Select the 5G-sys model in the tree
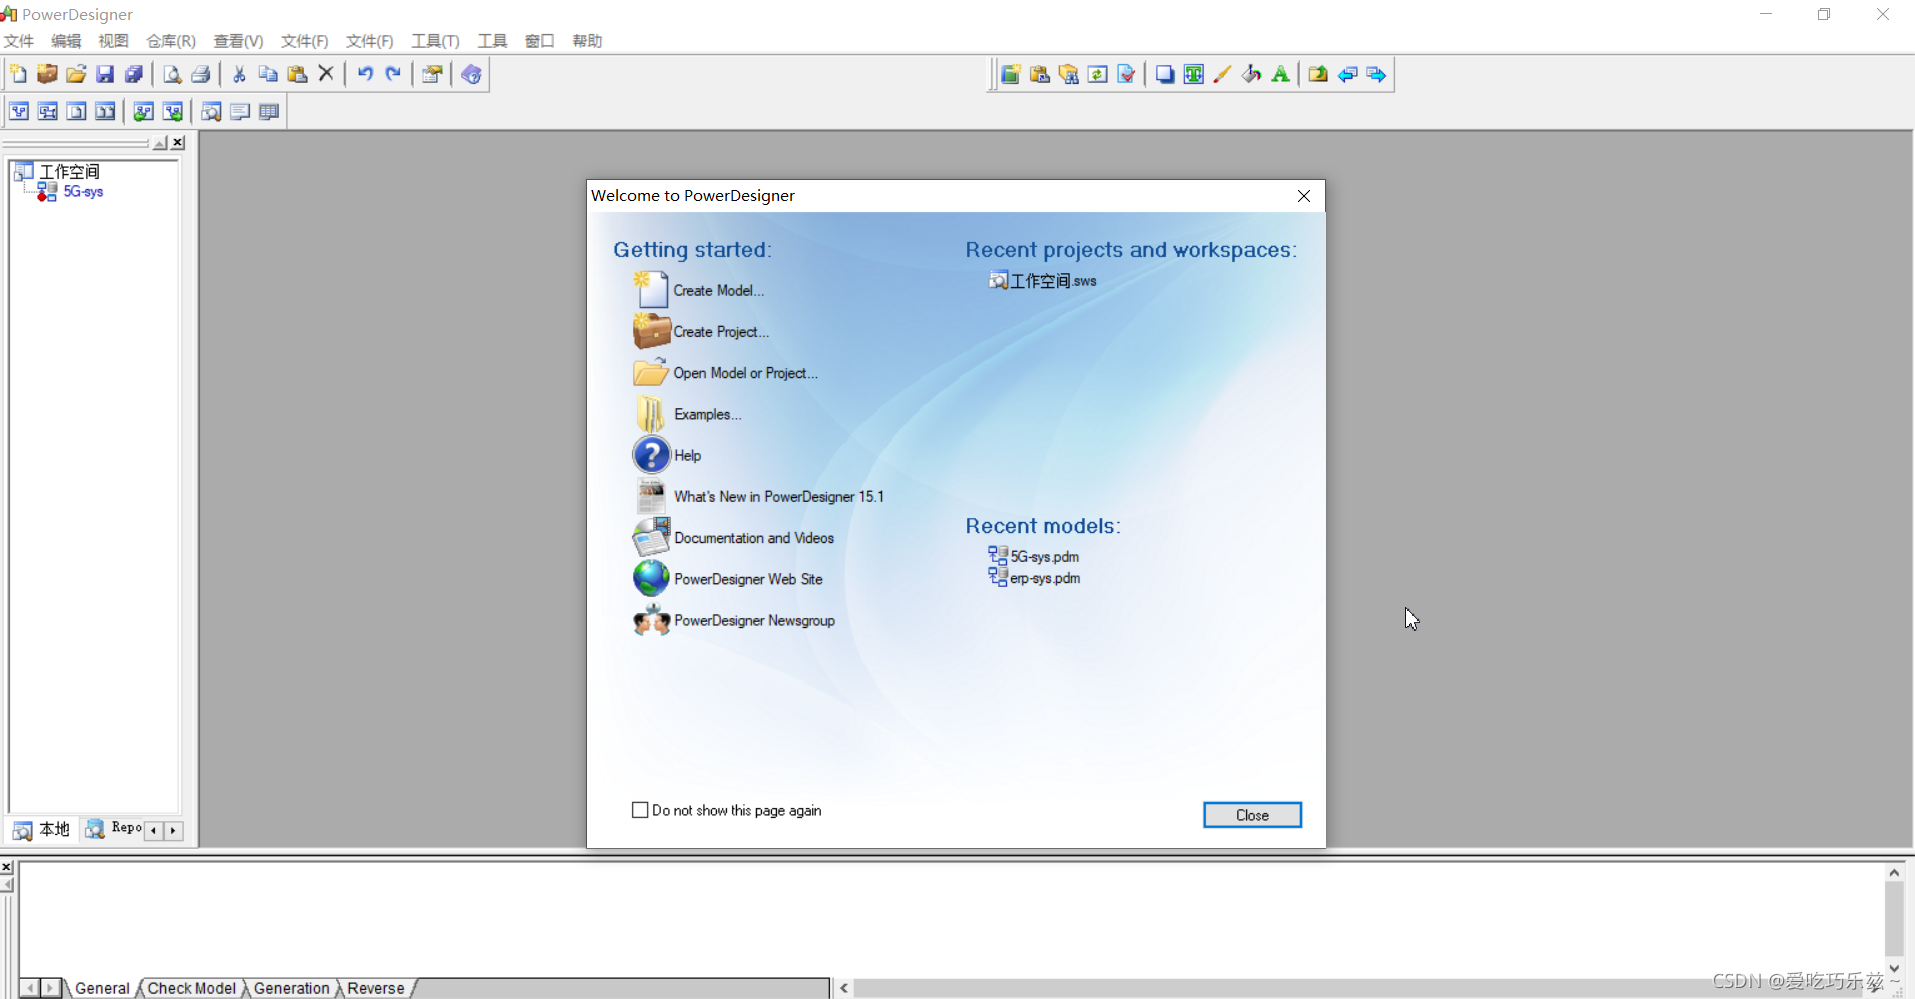The width and height of the screenshot is (1915, 999). click(x=83, y=192)
